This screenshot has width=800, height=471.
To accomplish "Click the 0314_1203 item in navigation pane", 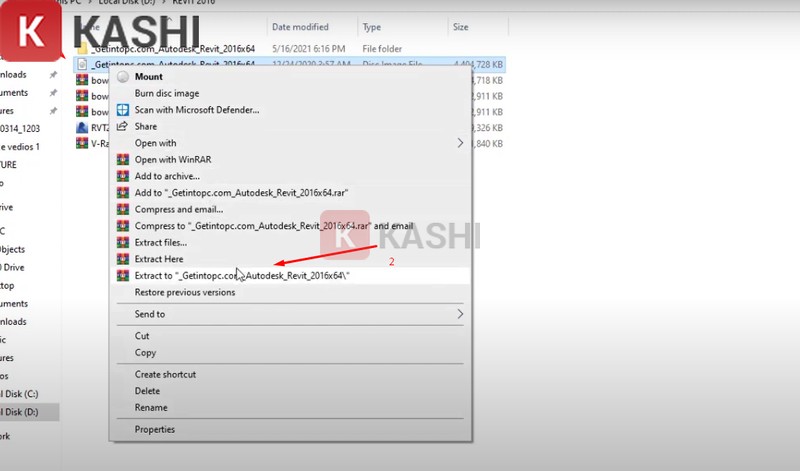I will (x=20, y=129).
